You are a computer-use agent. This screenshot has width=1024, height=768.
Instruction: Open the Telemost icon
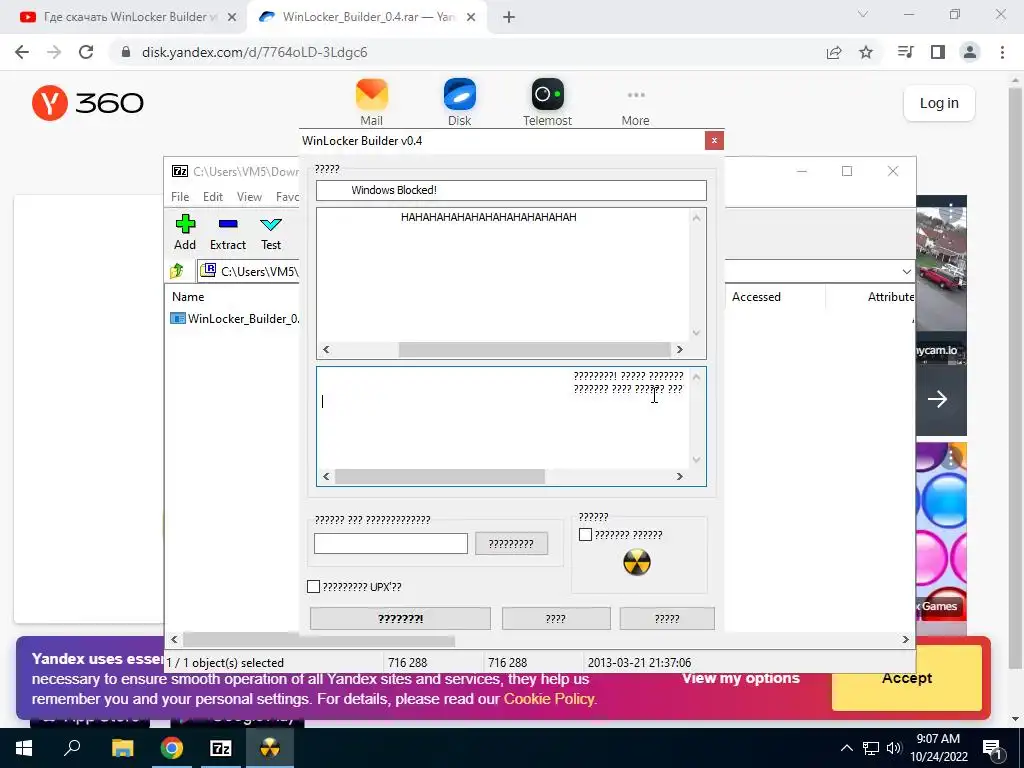point(547,95)
